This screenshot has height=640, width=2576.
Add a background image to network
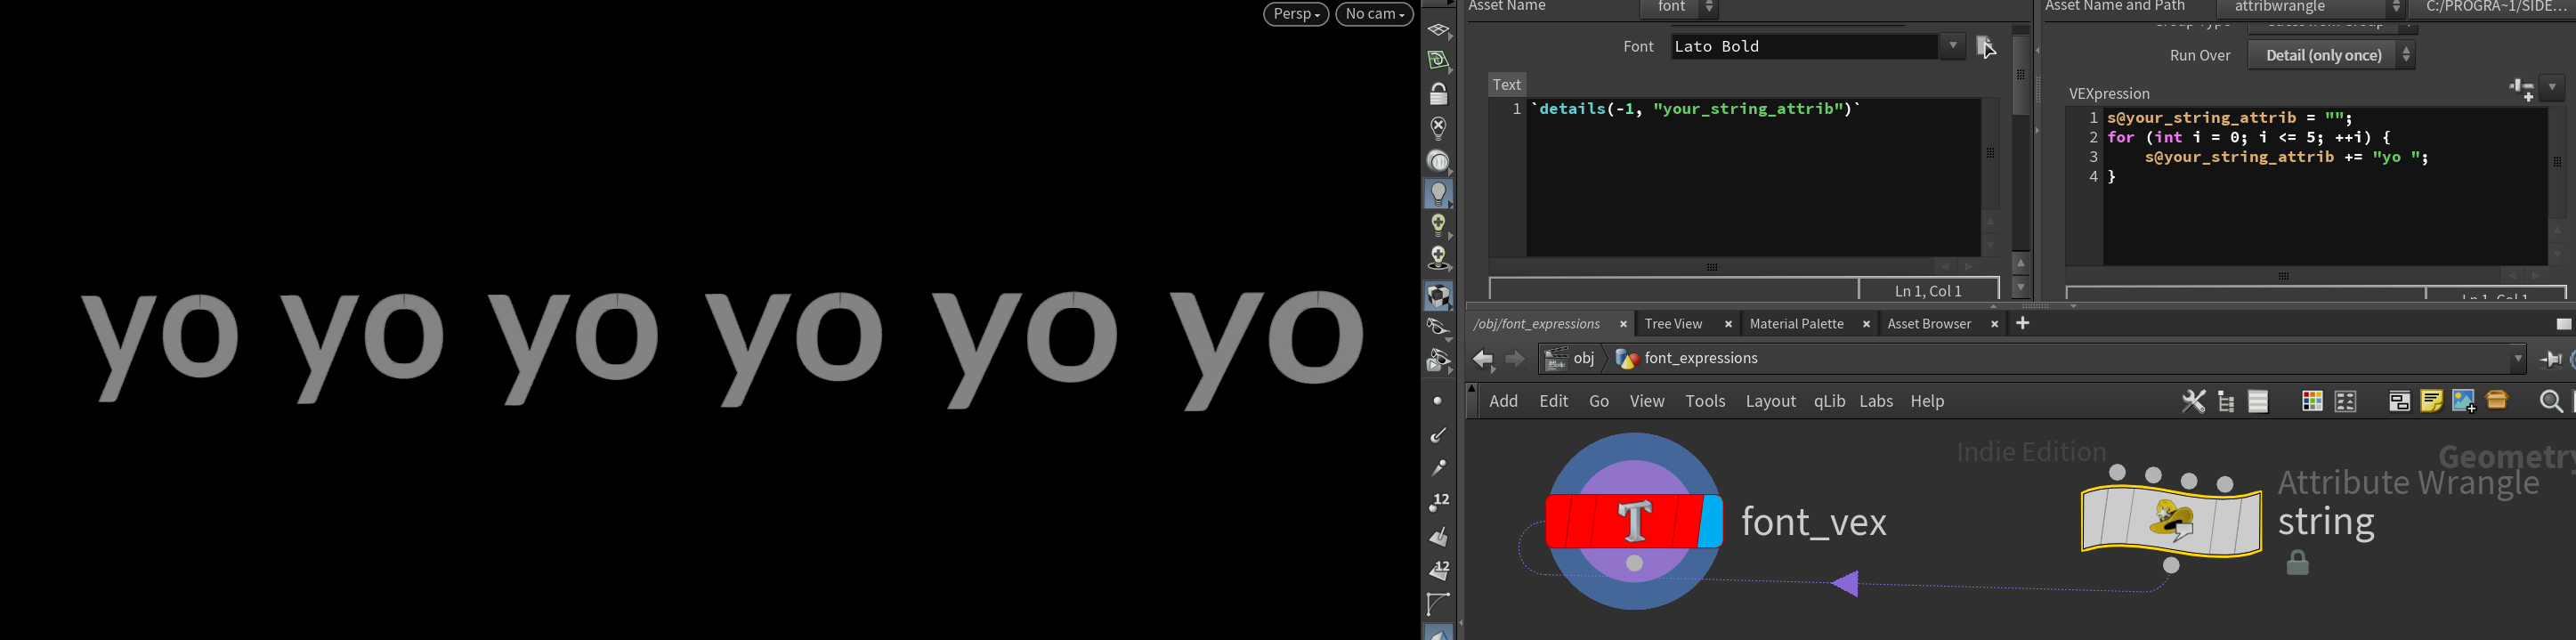[x=2463, y=402]
